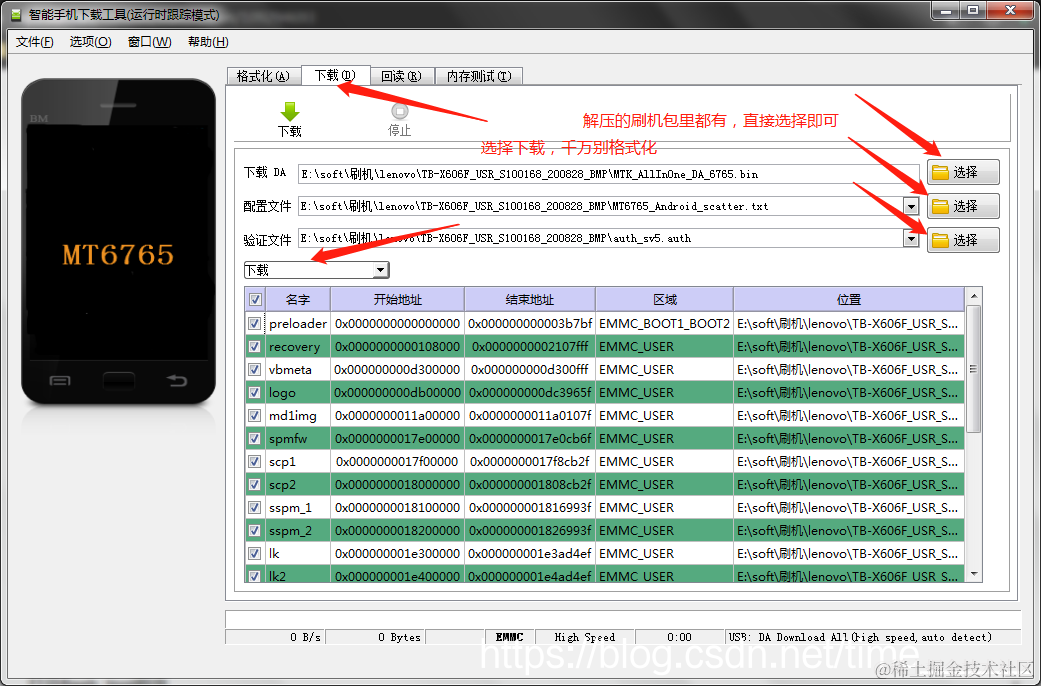1041x686 pixels.
Task: Uncheck the scp1 partition checkbox
Action: tap(254, 462)
